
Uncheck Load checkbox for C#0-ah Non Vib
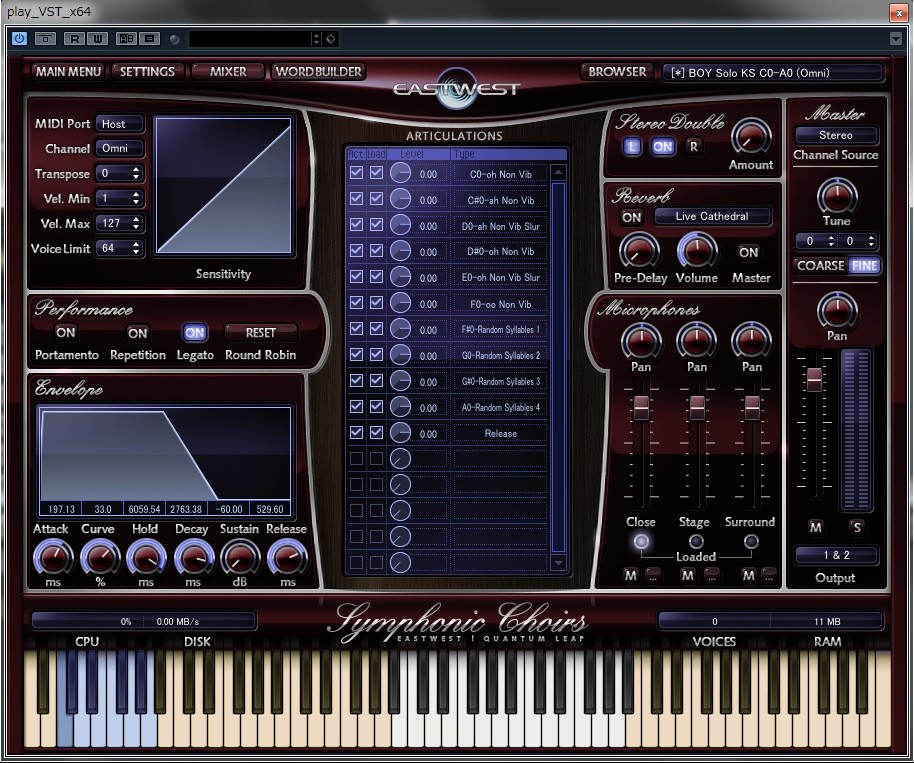coord(377,199)
